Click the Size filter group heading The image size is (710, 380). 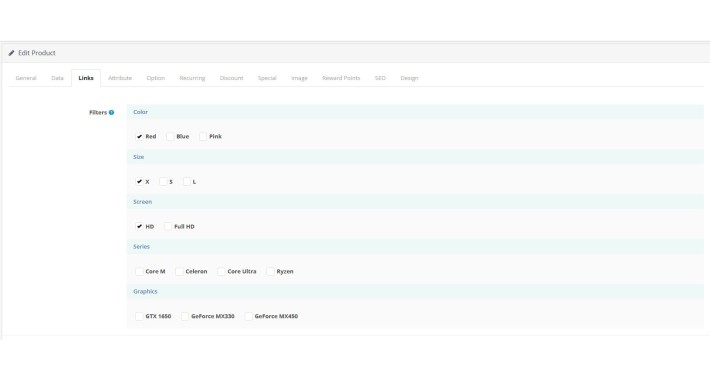(139, 157)
